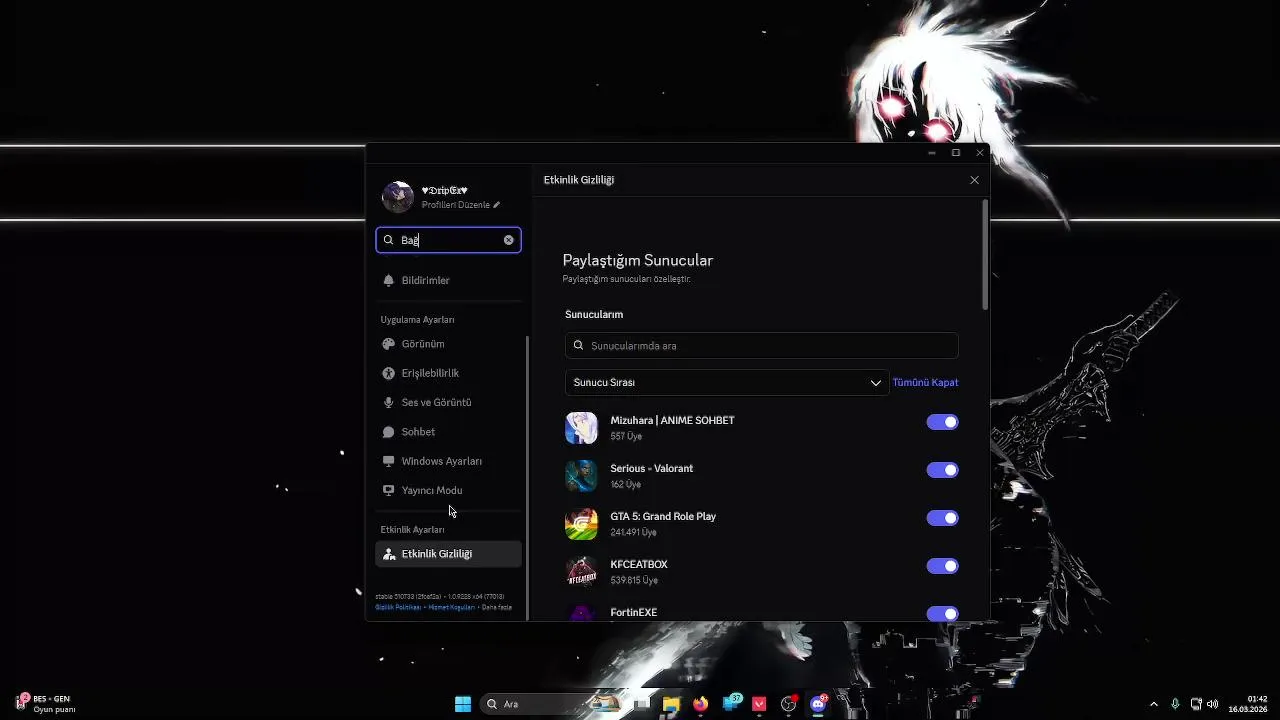Open Yayıncı Modu settings
The height and width of the screenshot is (720, 1280).
point(448,490)
